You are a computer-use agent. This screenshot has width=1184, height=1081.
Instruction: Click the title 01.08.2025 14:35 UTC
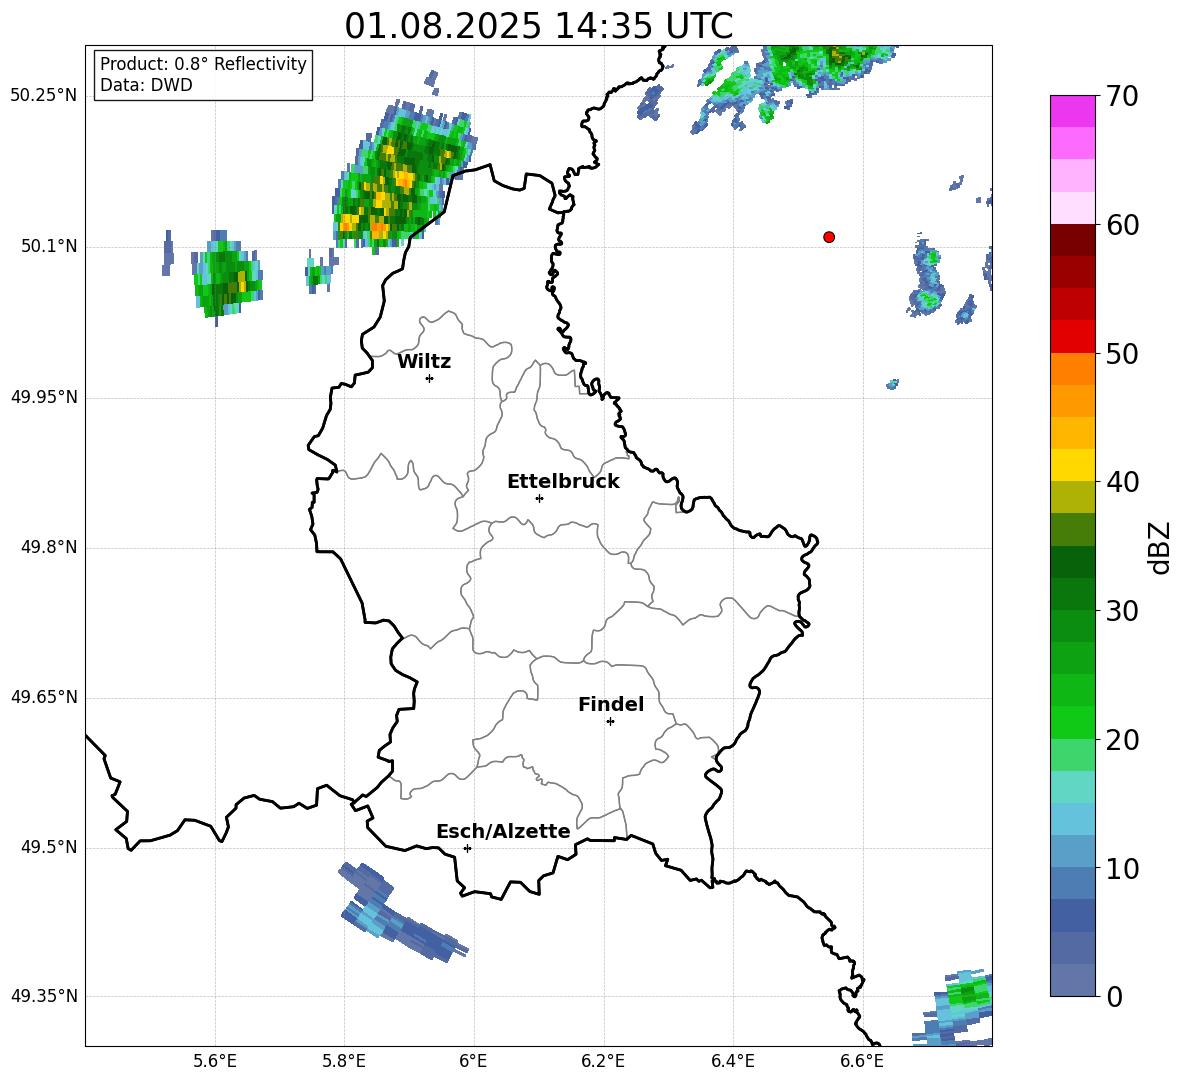tap(538, 26)
